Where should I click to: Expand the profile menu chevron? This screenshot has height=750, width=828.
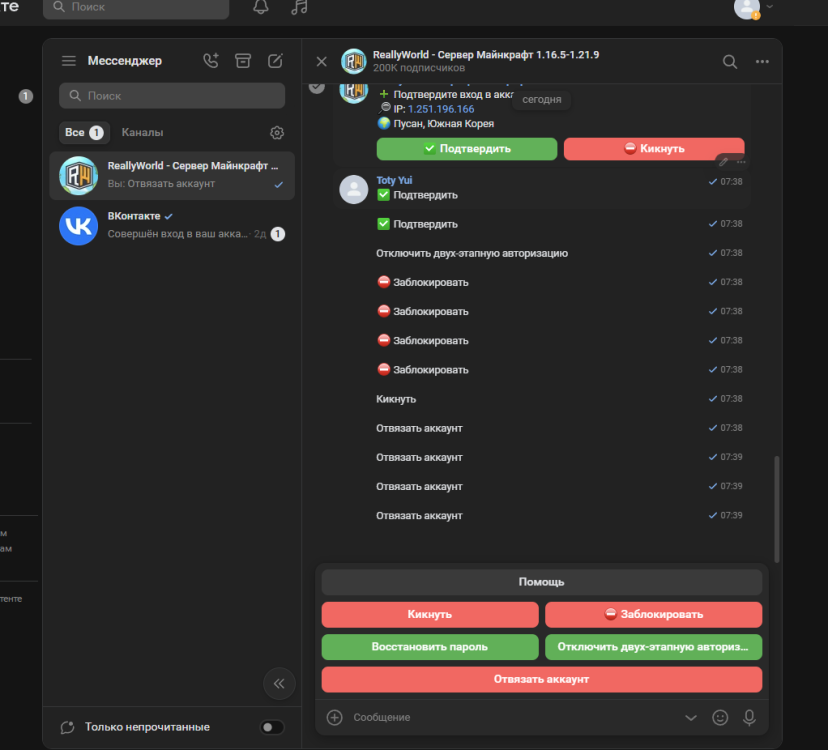(x=769, y=6)
